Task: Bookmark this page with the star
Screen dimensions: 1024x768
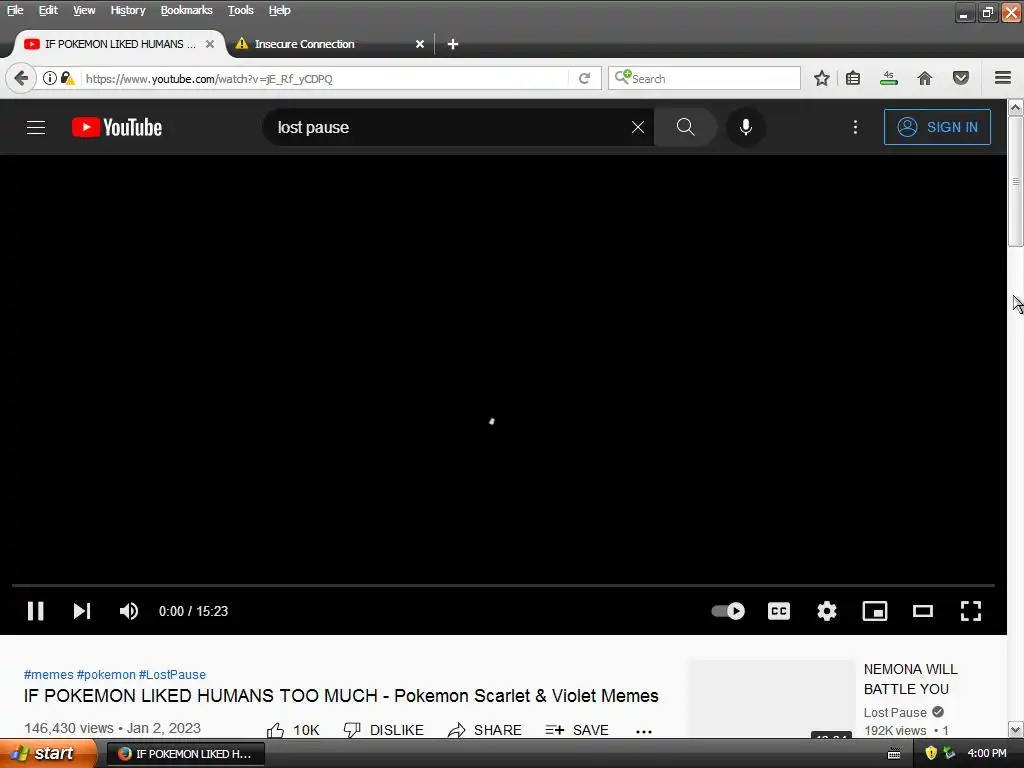Action: (822, 78)
